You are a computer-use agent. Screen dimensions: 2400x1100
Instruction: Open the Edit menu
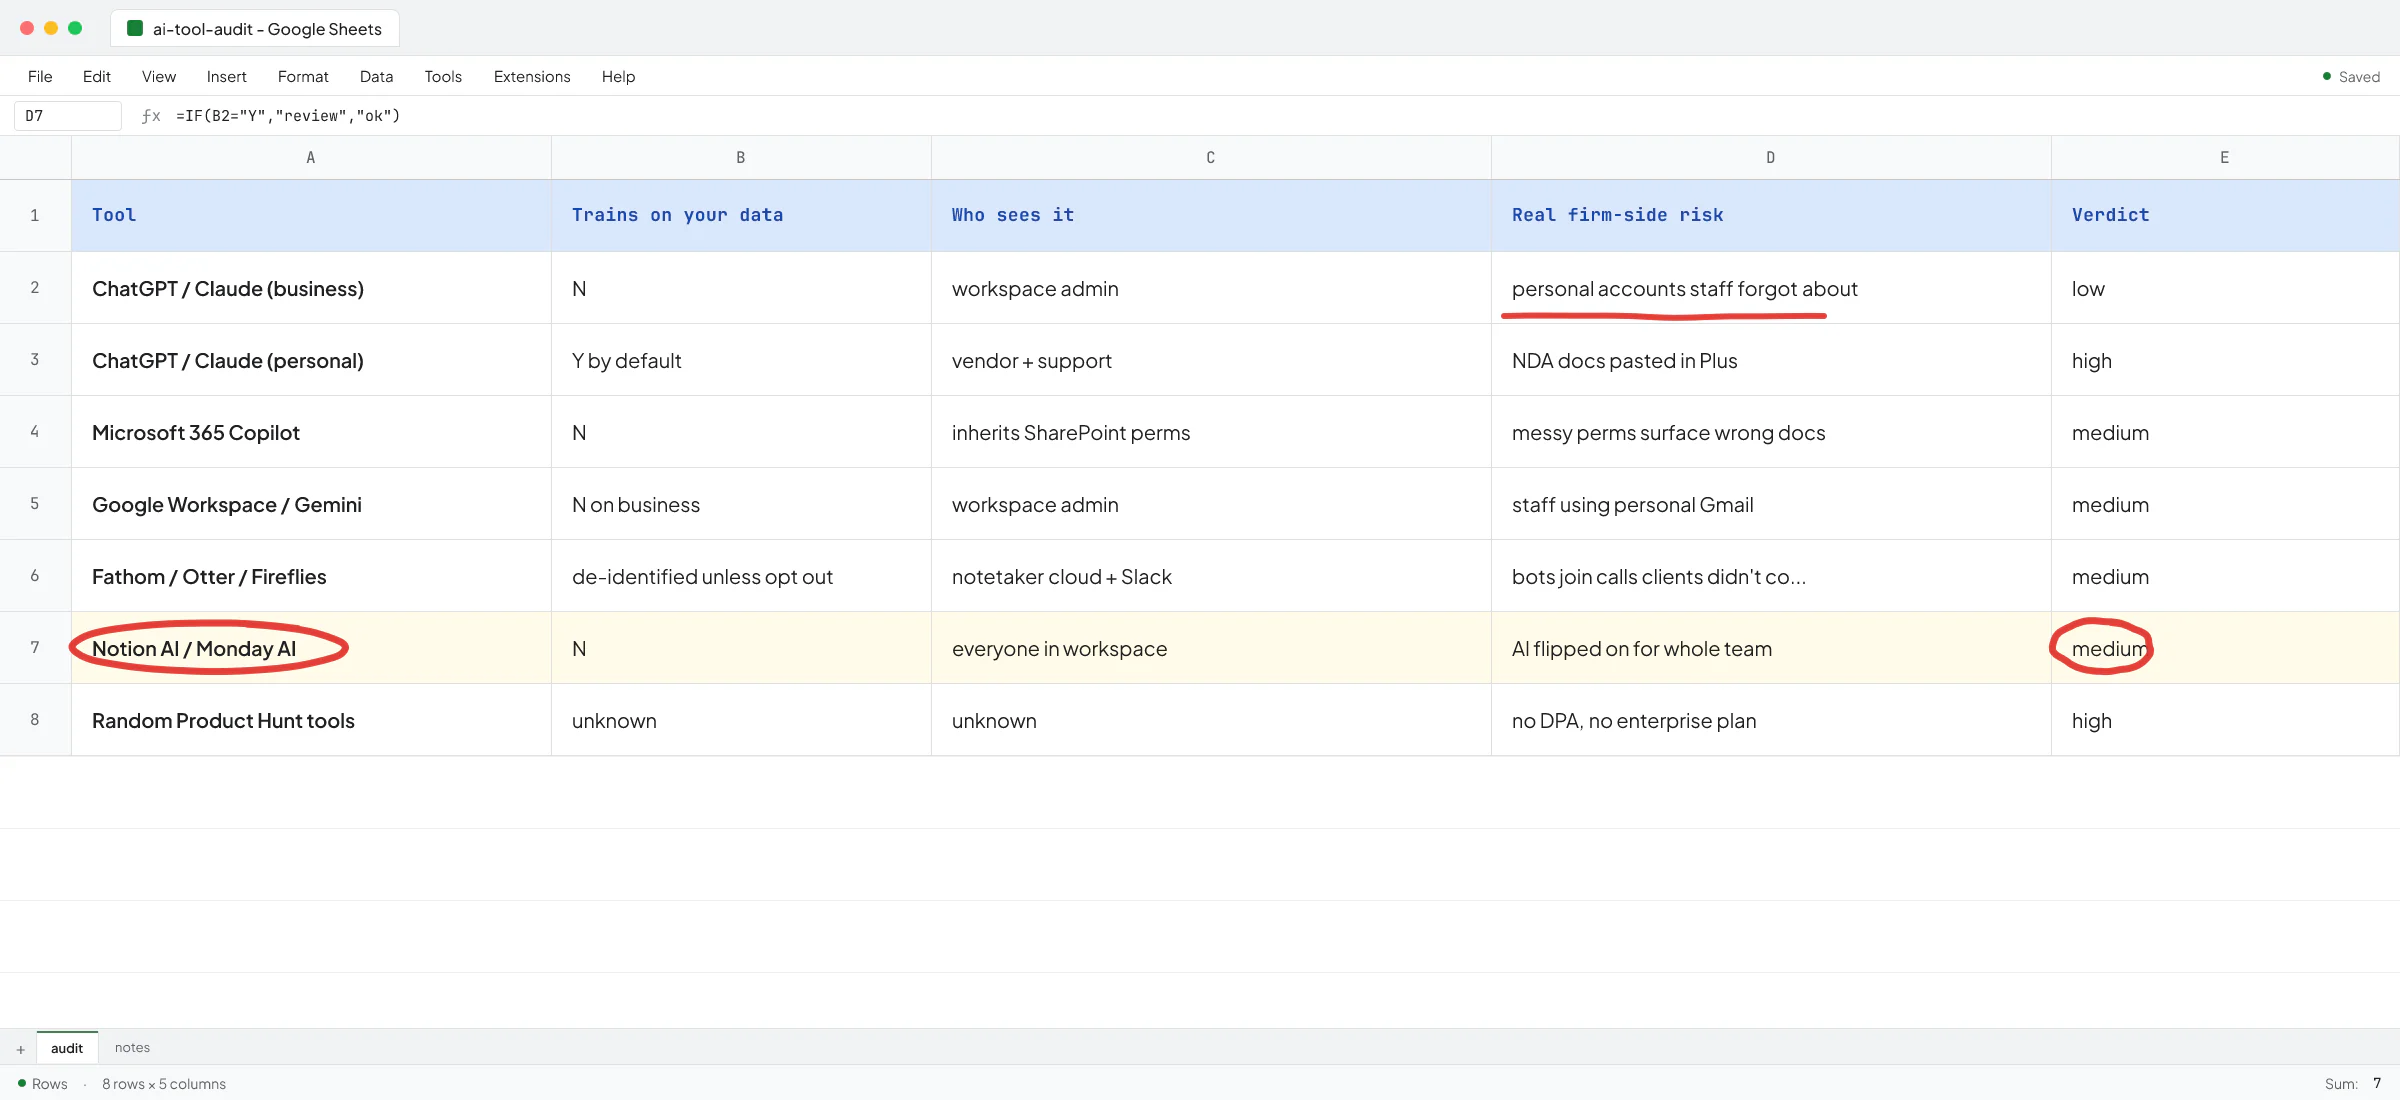point(97,77)
